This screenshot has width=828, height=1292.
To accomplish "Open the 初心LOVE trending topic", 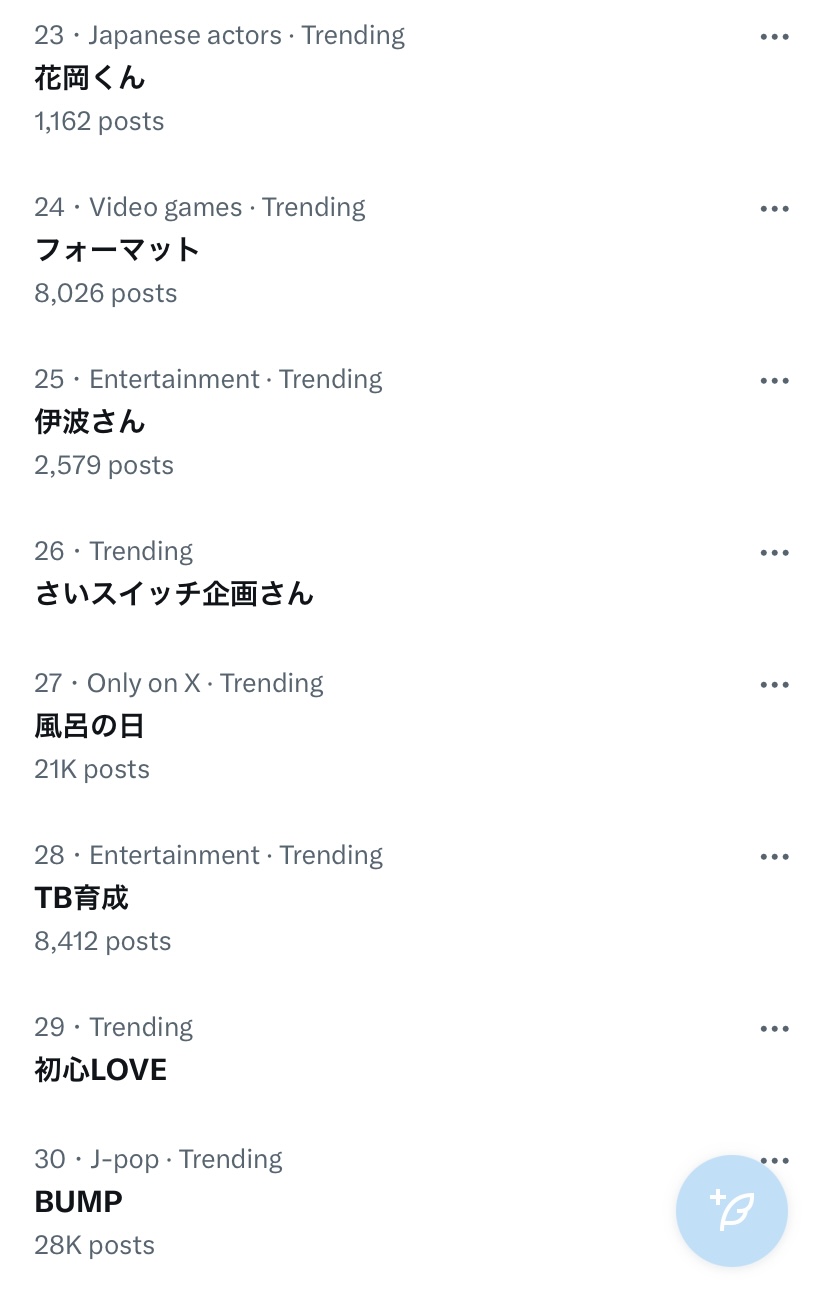I will point(101,1070).
